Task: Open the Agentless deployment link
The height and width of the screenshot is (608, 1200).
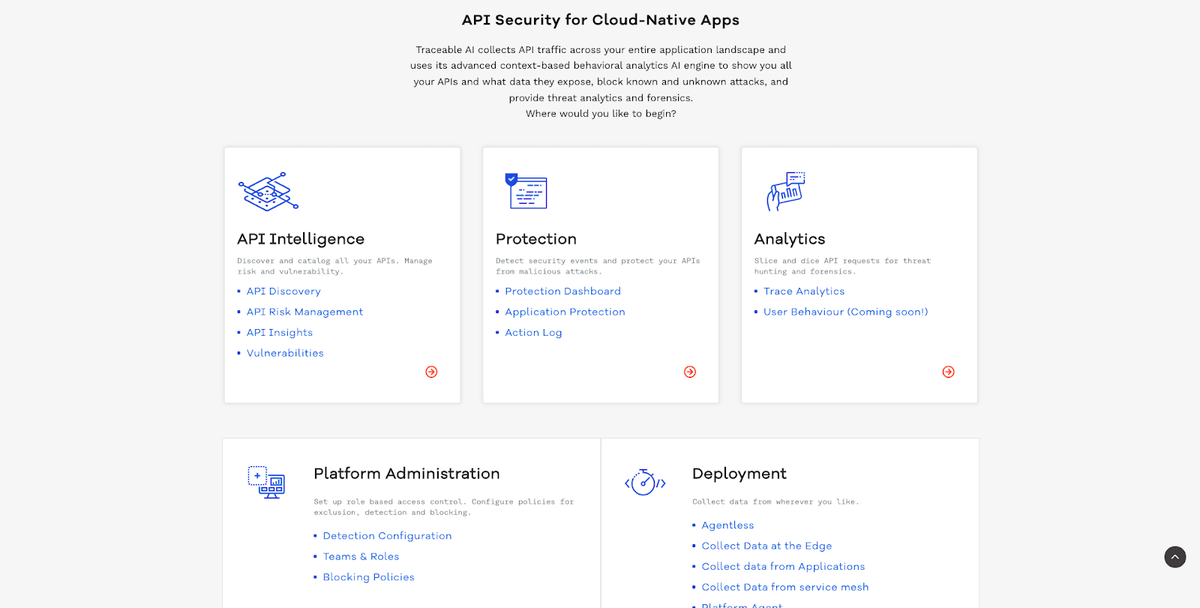Action: coord(727,524)
